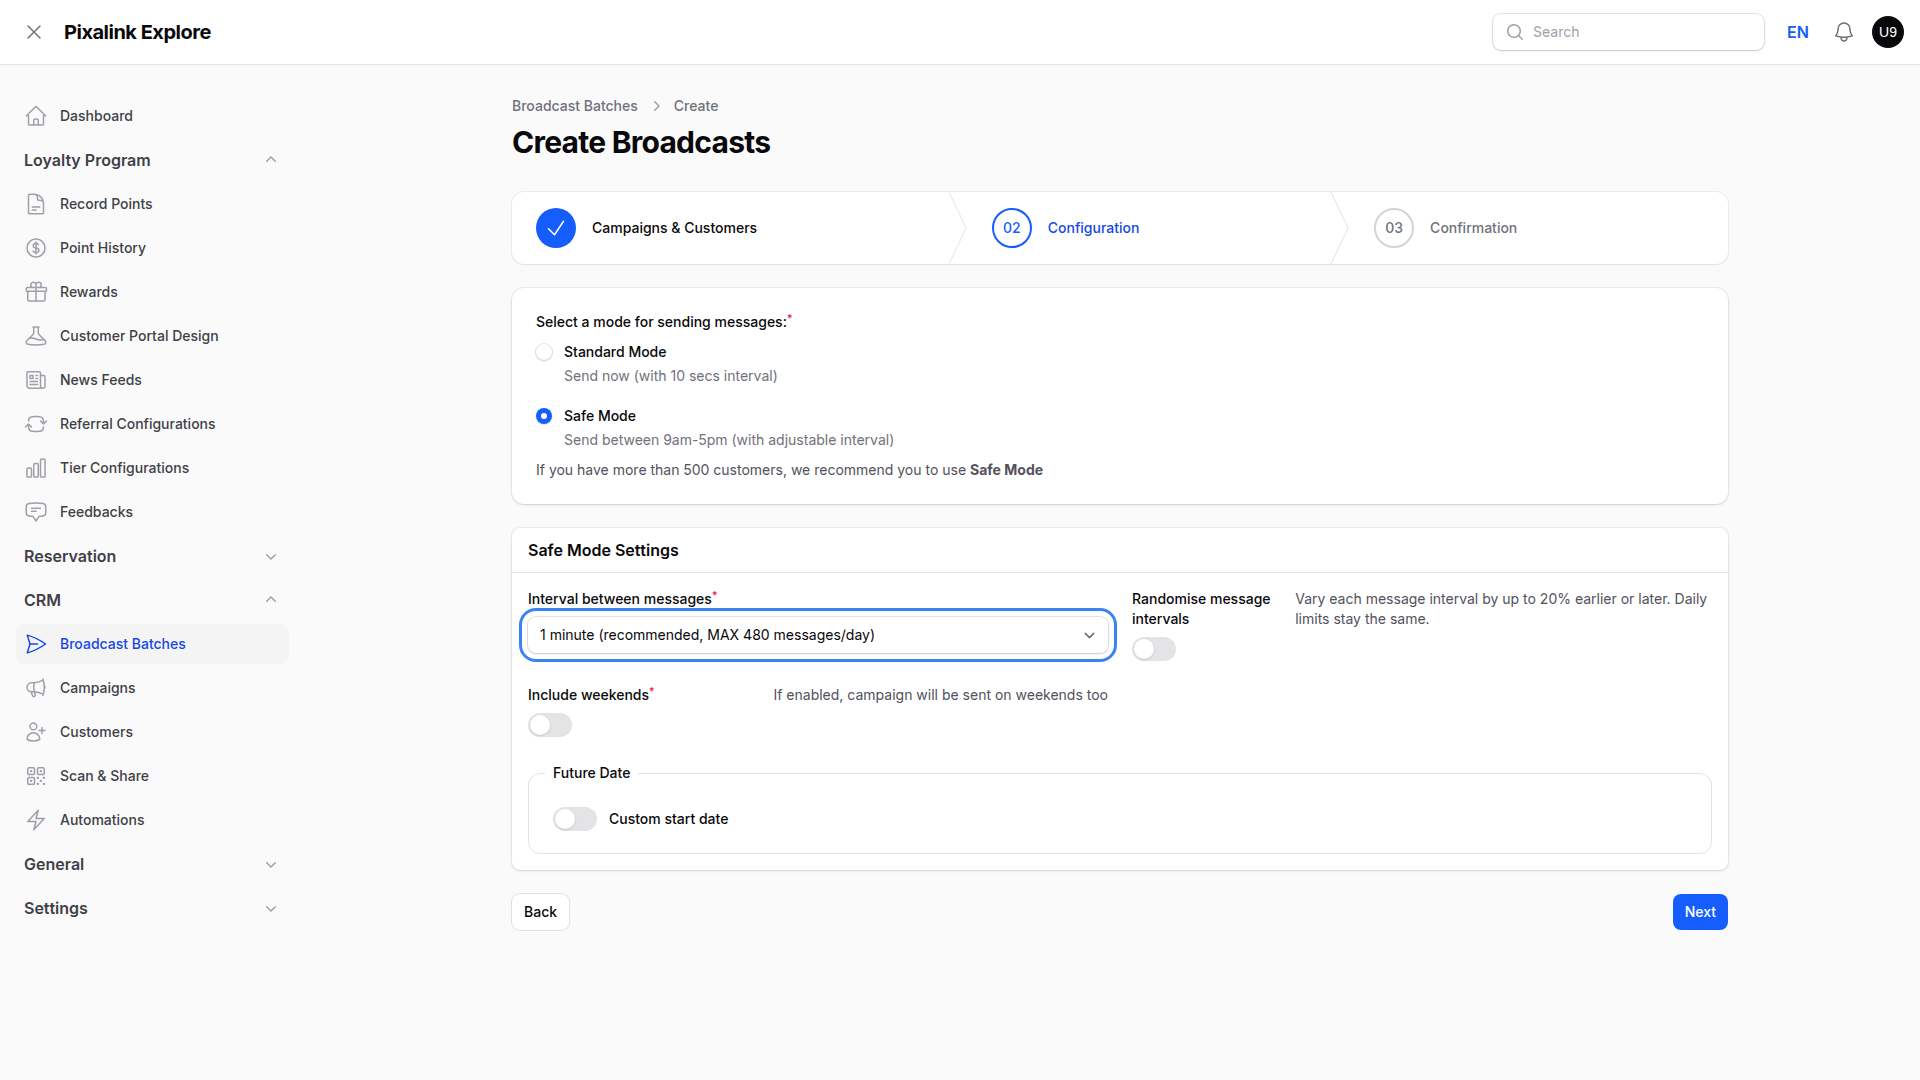Expand the General section
The height and width of the screenshot is (1080, 1920).
coord(271,864)
